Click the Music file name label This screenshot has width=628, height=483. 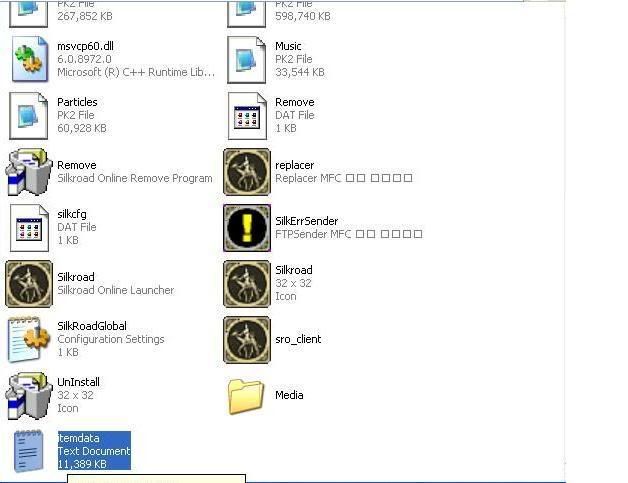288,46
